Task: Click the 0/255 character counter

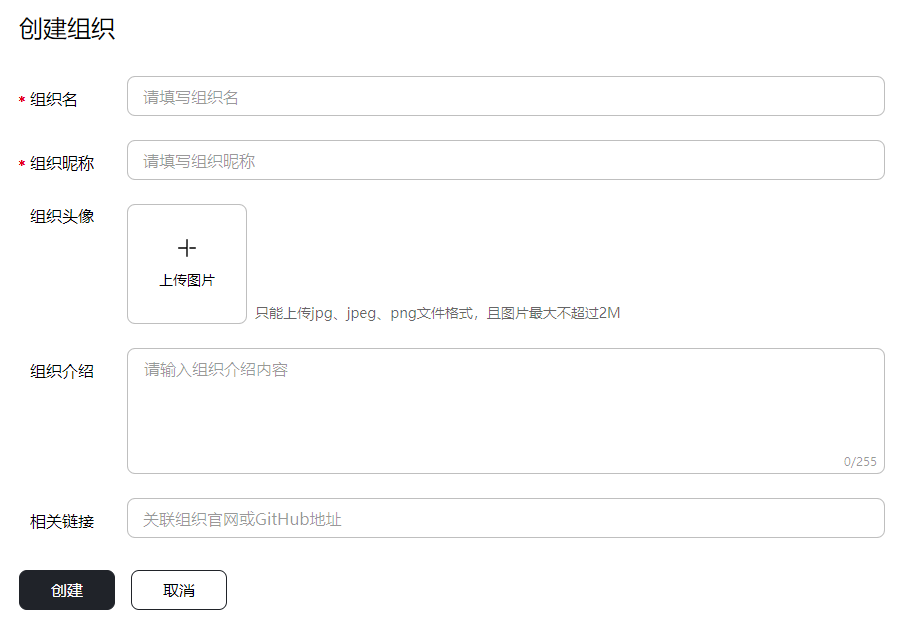Action: point(862,462)
